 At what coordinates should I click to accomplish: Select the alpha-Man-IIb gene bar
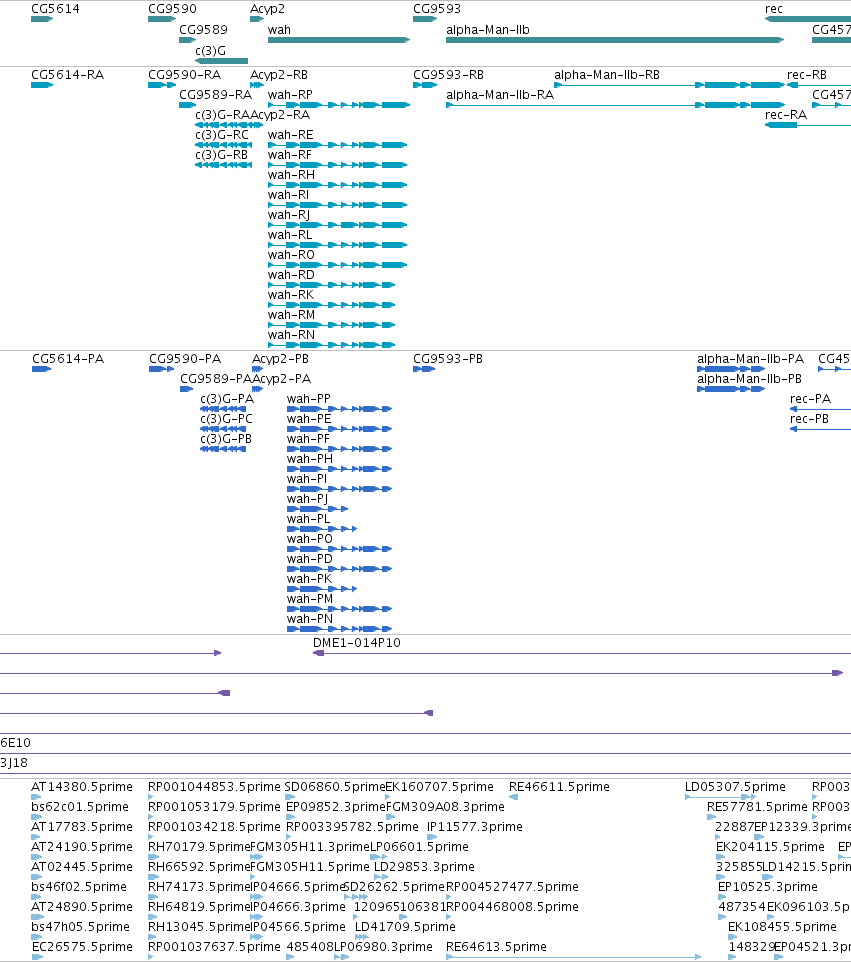point(615,40)
